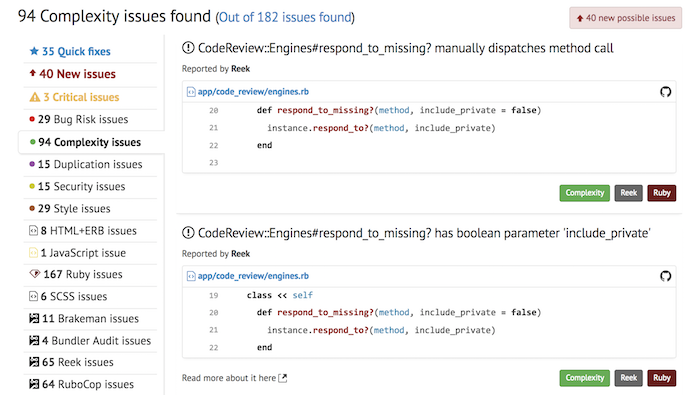Viewport: 700px width, 395px height.
Task: Click Brakeman issues engine icon
Action: 34,318
